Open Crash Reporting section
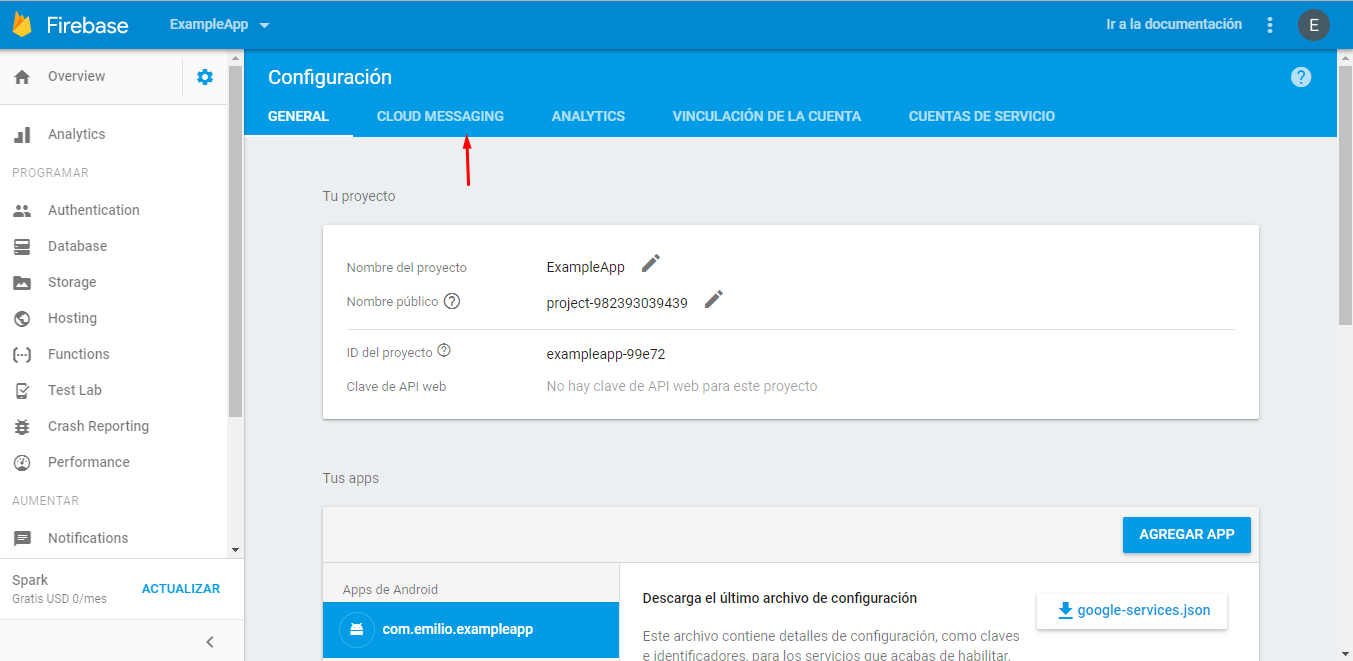This screenshot has height=661, width=1353. pyautogui.click(x=98, y=426)
